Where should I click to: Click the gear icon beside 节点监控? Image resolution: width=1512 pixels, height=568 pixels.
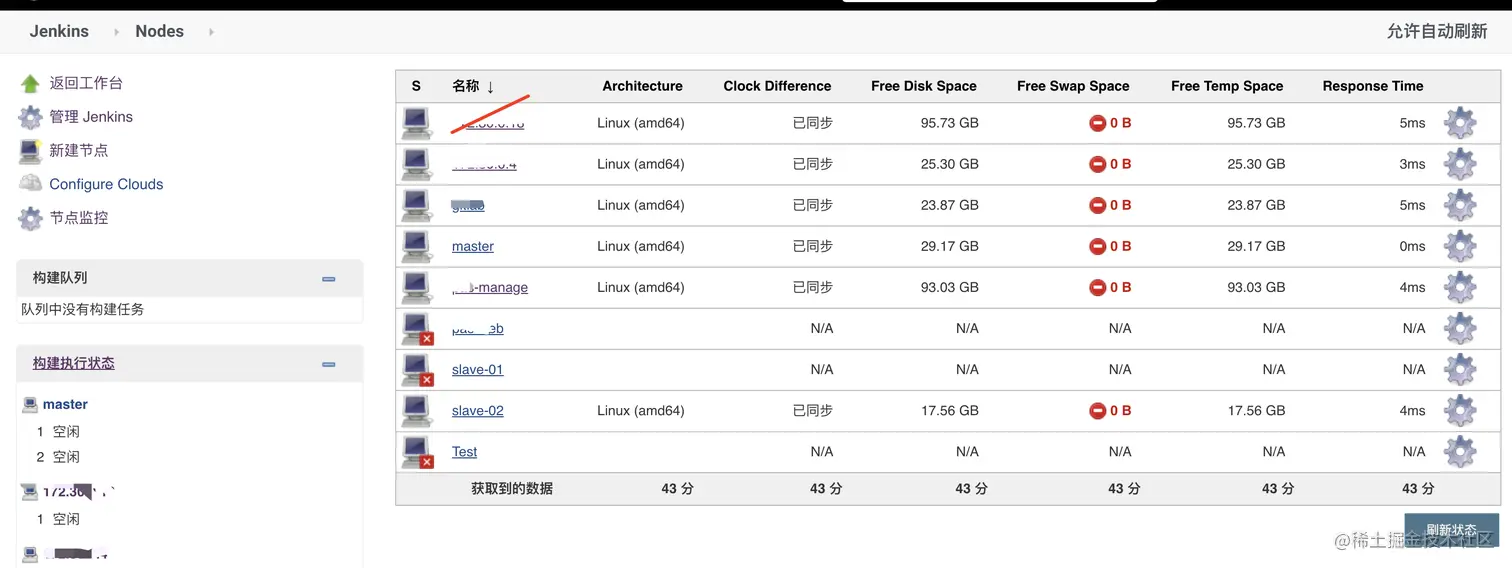pos(30,218)
